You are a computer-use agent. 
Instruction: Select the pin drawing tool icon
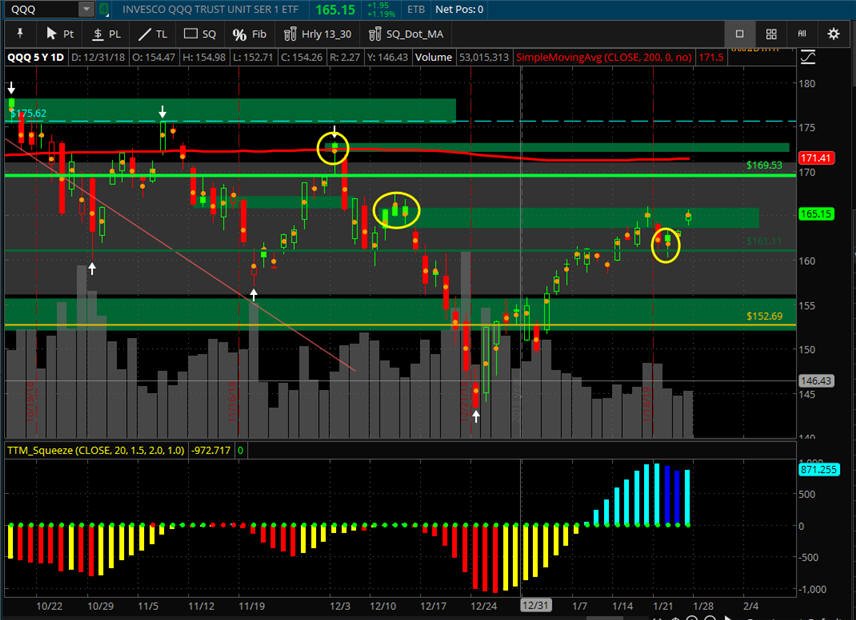(x=20, y=34)
